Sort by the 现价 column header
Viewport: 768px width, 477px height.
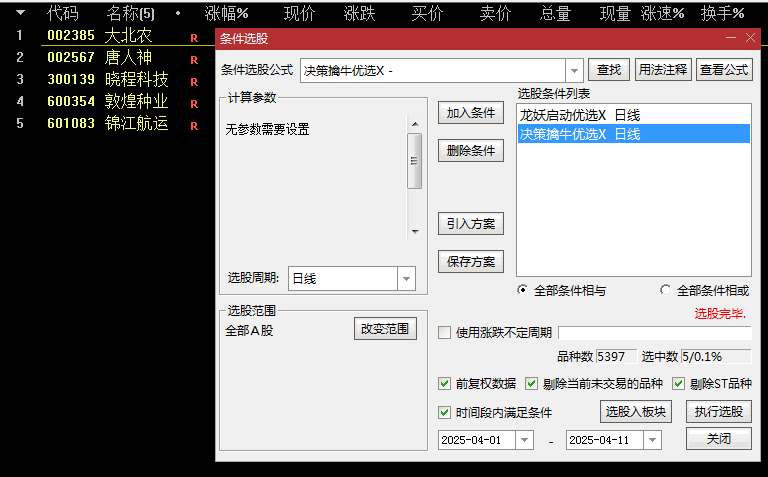pyautogui.click(x=299, y=13)
